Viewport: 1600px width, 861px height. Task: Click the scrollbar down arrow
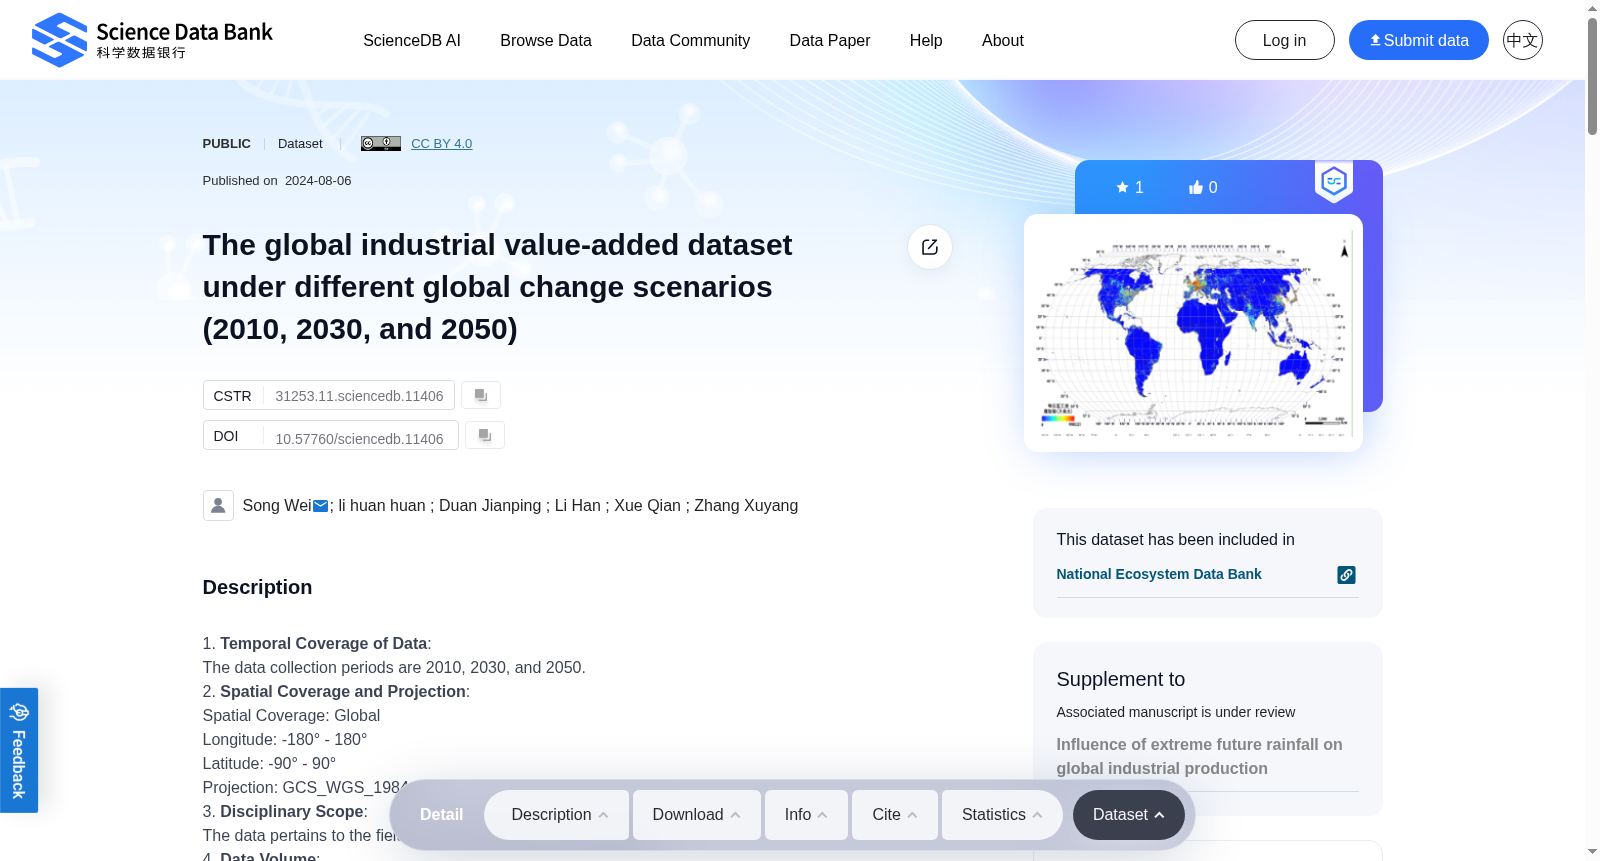click(1592, 852)
